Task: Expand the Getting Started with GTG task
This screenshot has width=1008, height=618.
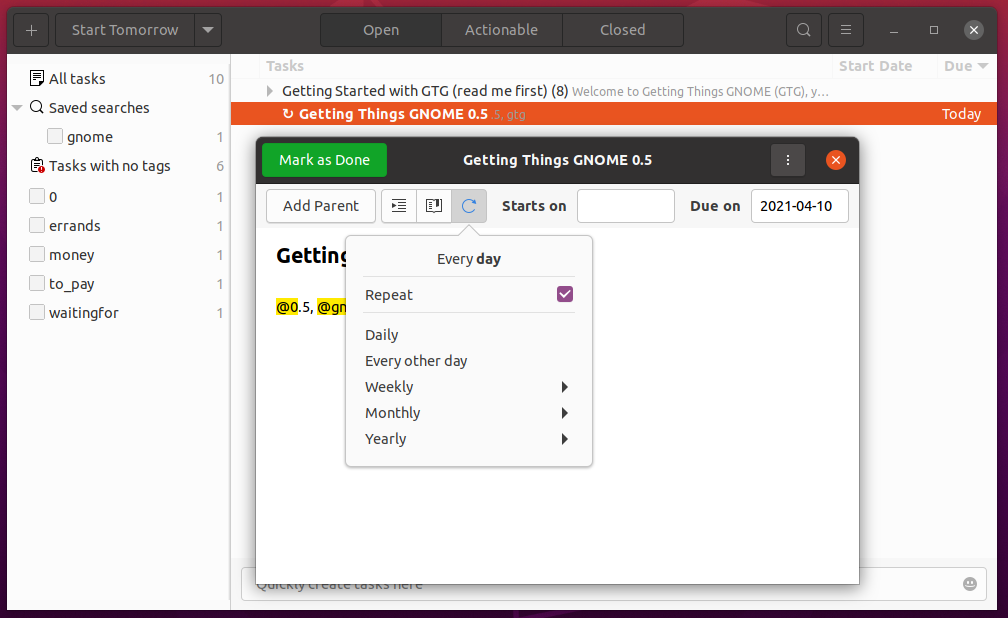Action: pos(269,91)
